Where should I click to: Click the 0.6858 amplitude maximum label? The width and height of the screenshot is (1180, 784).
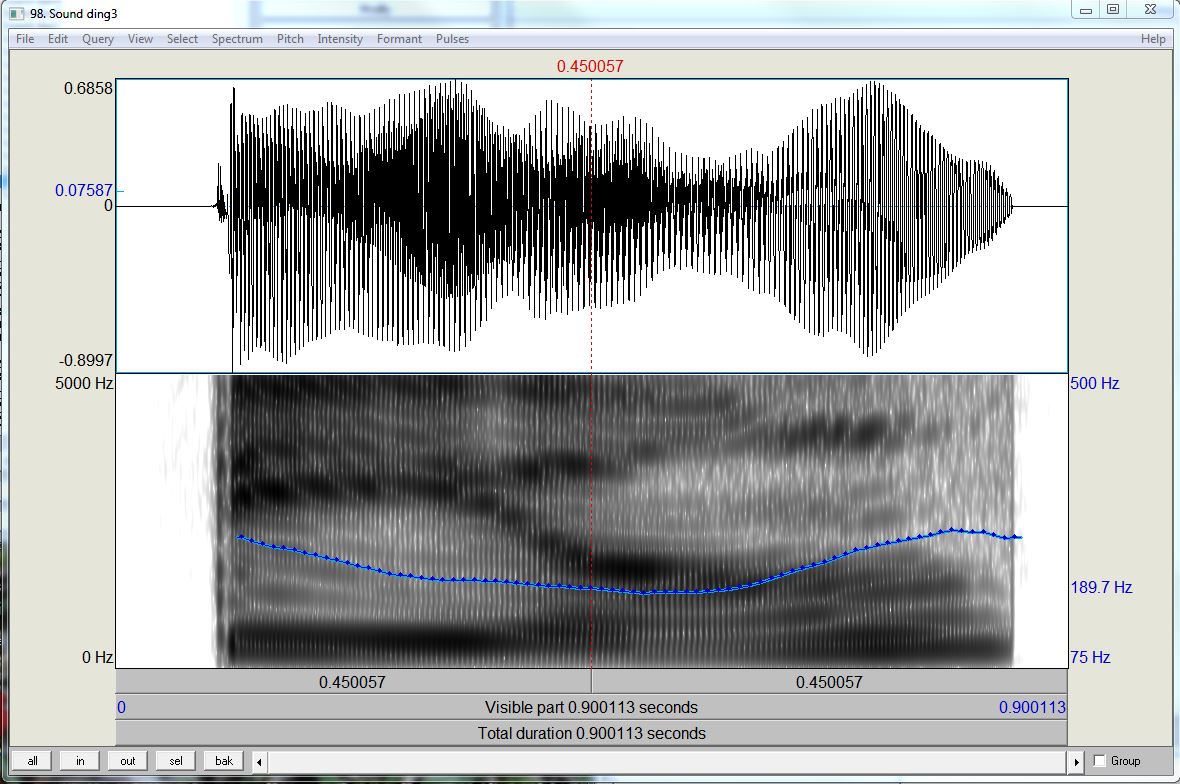click(x=88, y=88)
